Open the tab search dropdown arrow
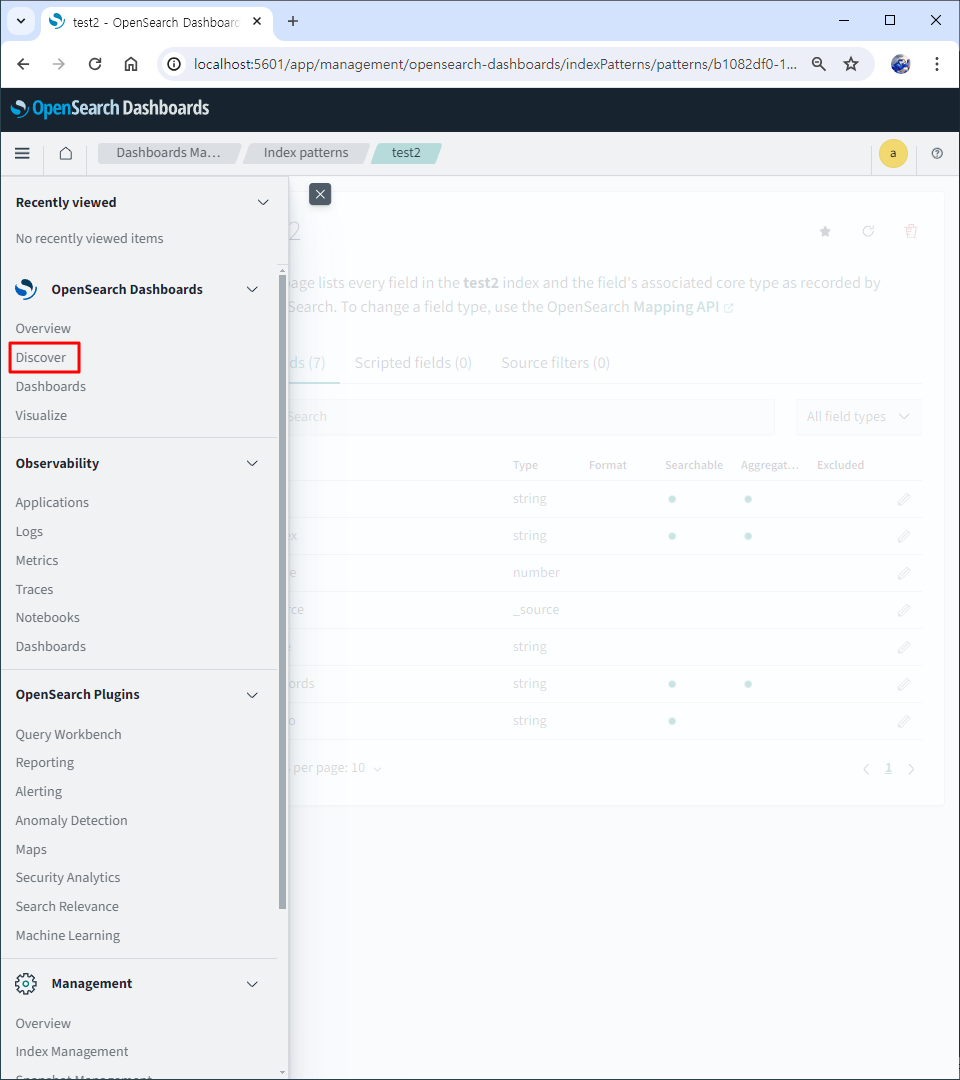This screenshot has height=1080, width=960. [21, 21]
